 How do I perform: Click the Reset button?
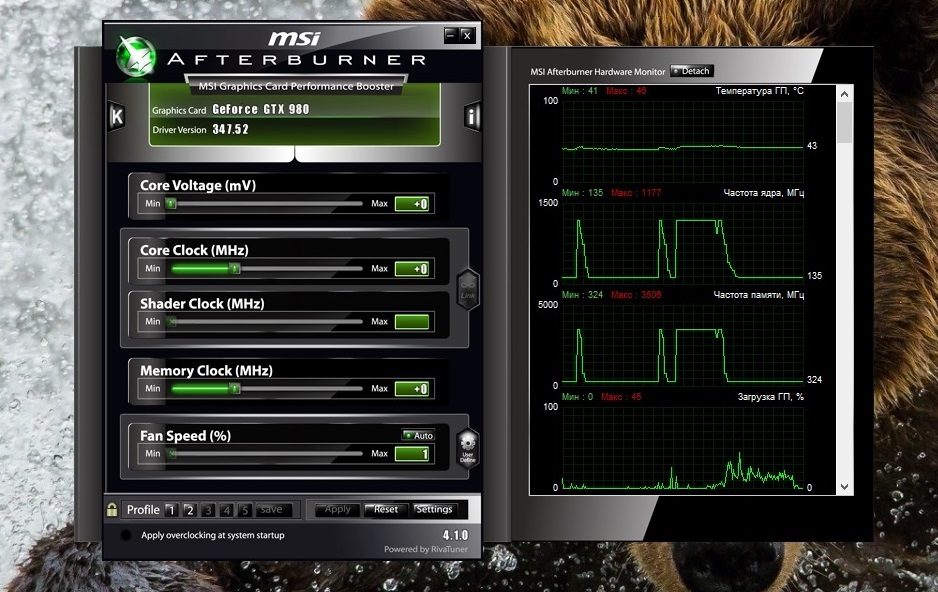point(386,509)
